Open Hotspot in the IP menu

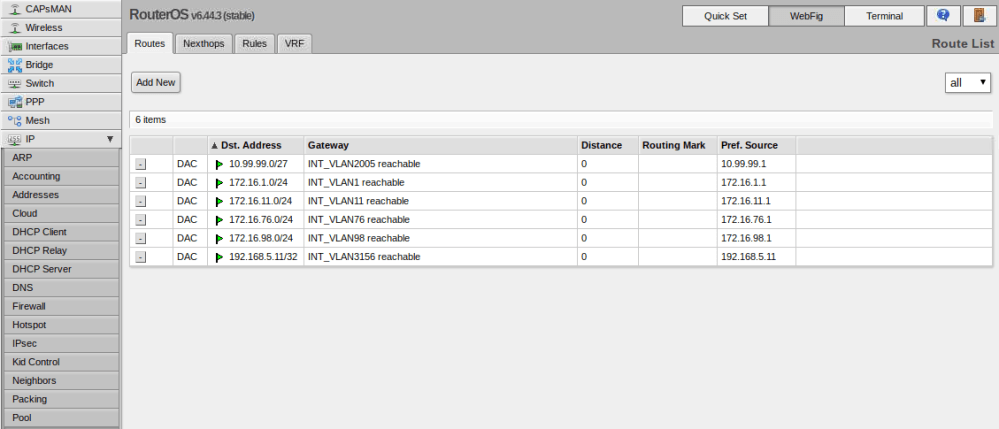point(60,324)
